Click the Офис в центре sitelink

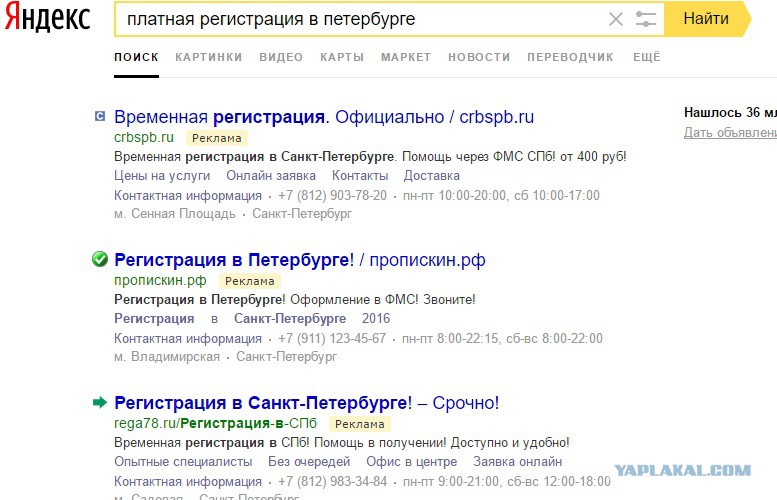pyautogui.click(x=412, y=461)
